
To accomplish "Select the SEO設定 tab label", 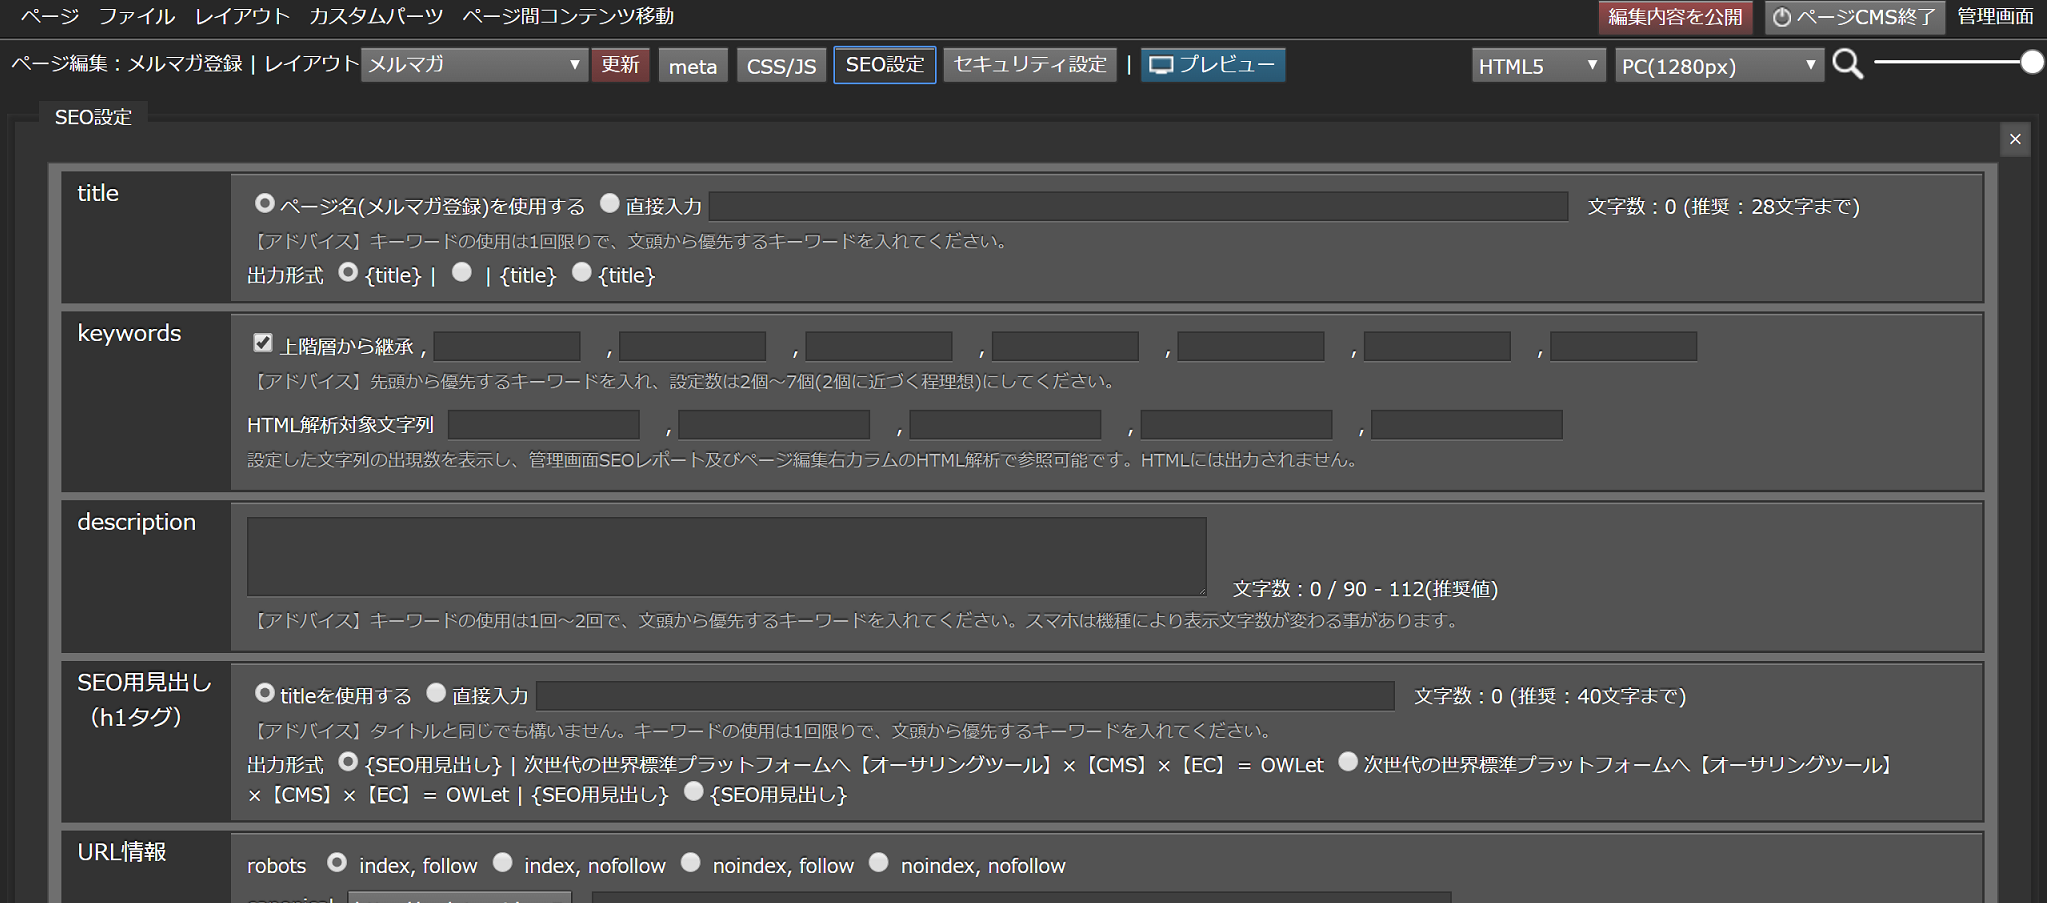I will pyautogui.click(x=93, y=117).
